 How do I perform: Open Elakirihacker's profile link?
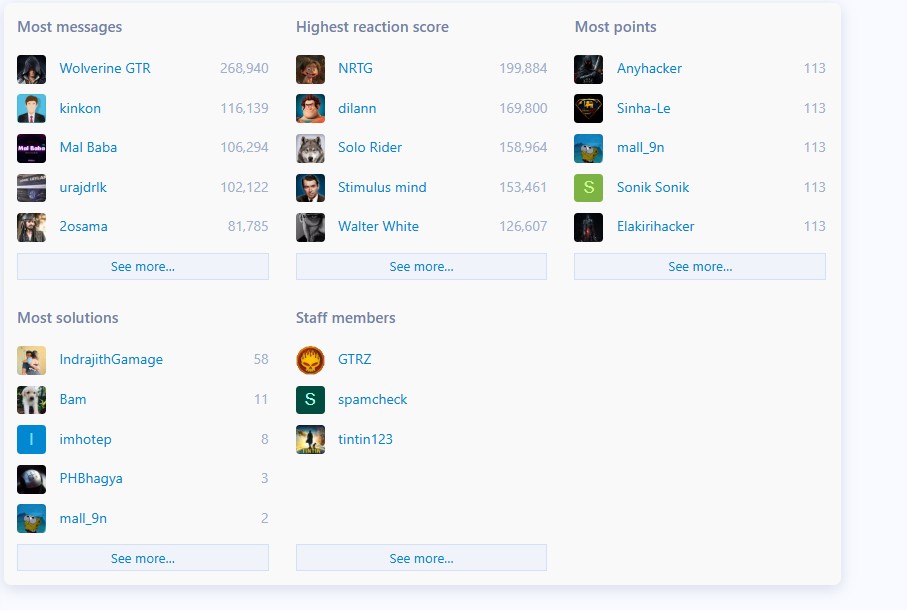655,227
